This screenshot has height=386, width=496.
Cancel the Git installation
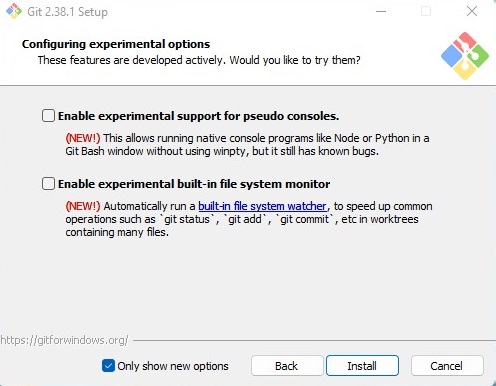coord(447,366)
